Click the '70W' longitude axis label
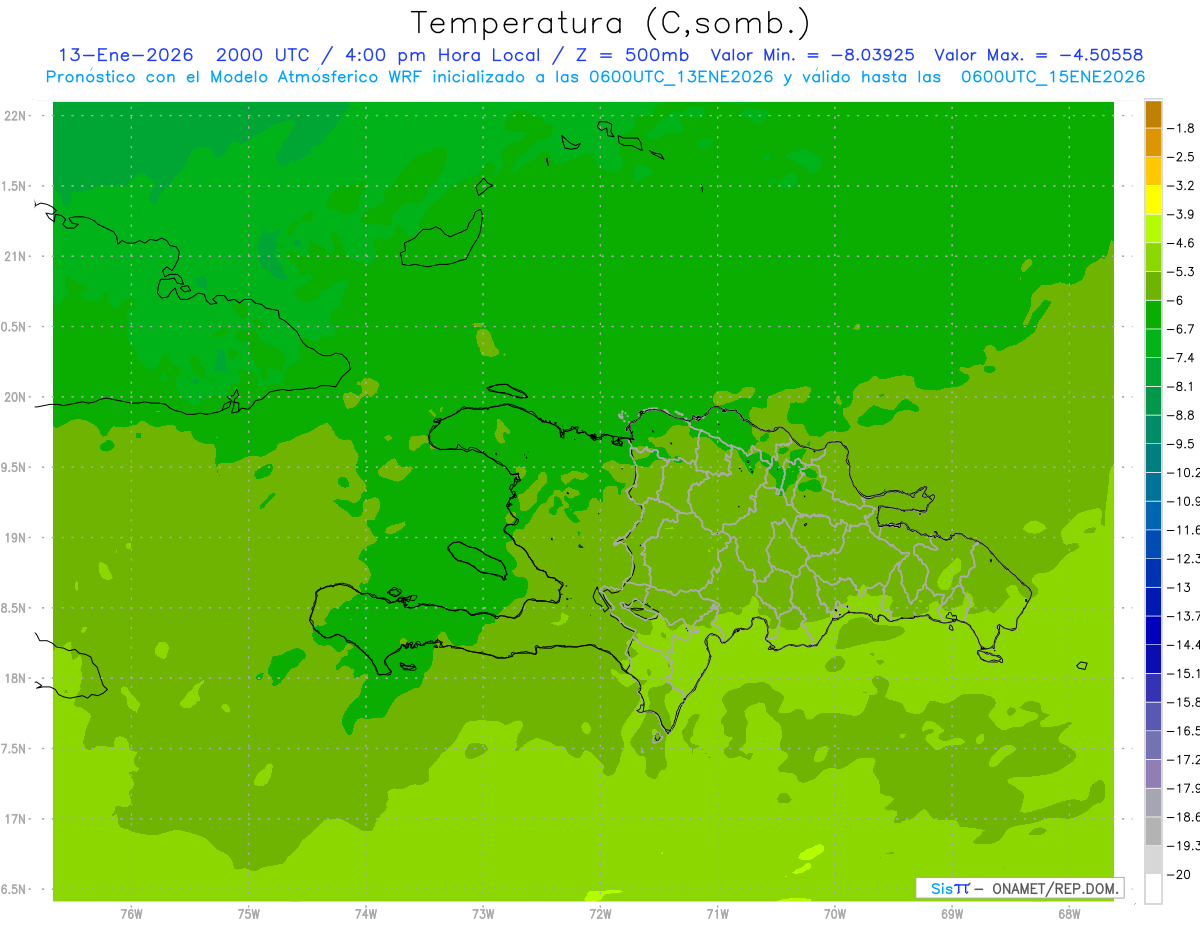 (x=835, y=914)
